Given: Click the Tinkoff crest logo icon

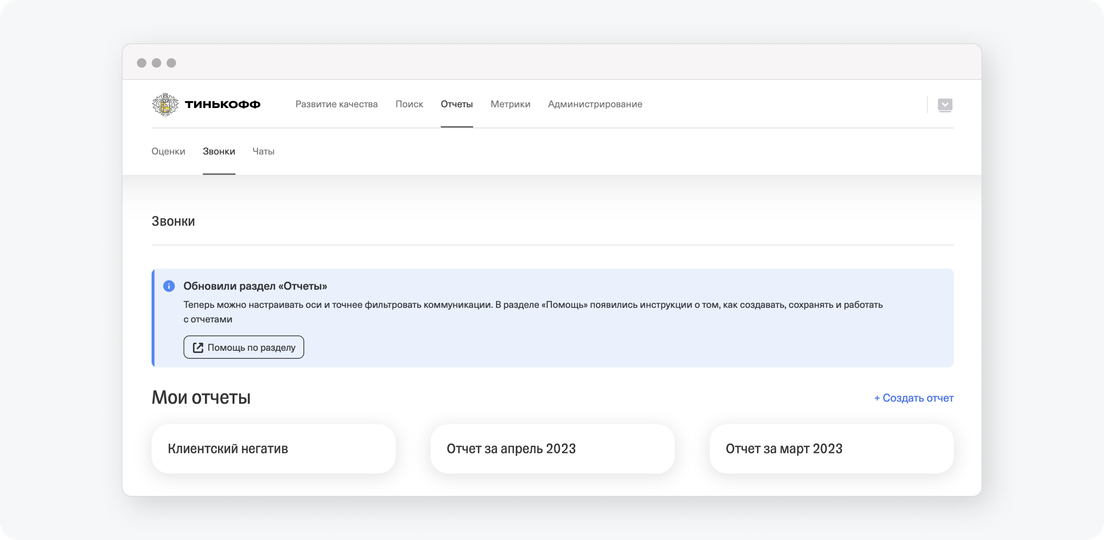Looking at the screenshot, I should pos(165,104).
